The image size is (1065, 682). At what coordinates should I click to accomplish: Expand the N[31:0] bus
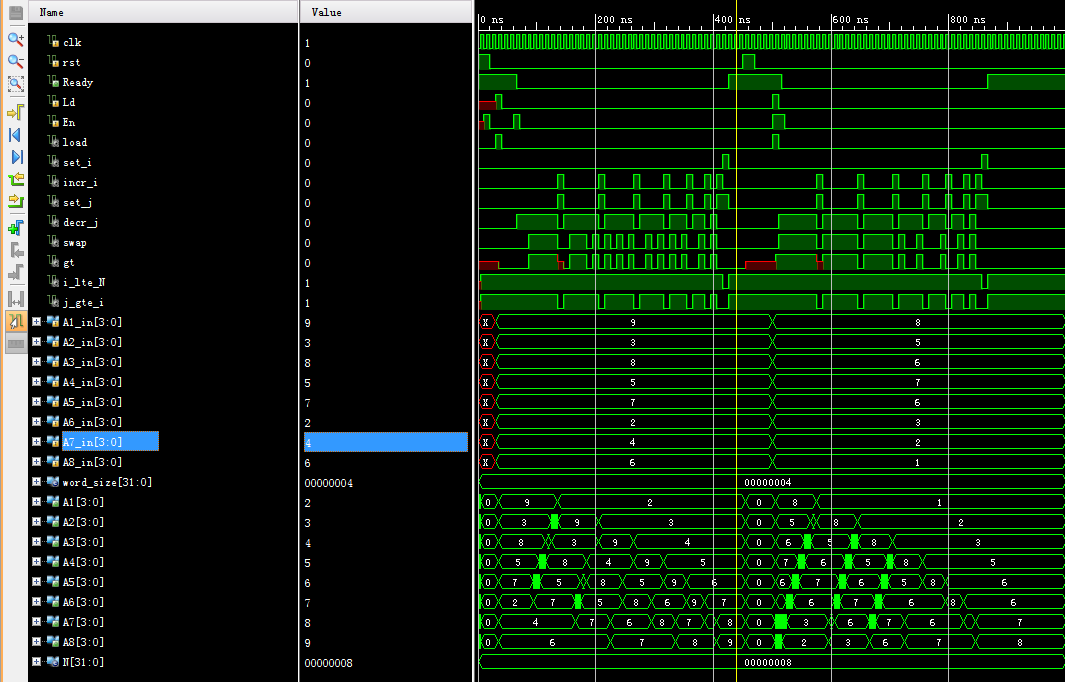coord(37,662)
